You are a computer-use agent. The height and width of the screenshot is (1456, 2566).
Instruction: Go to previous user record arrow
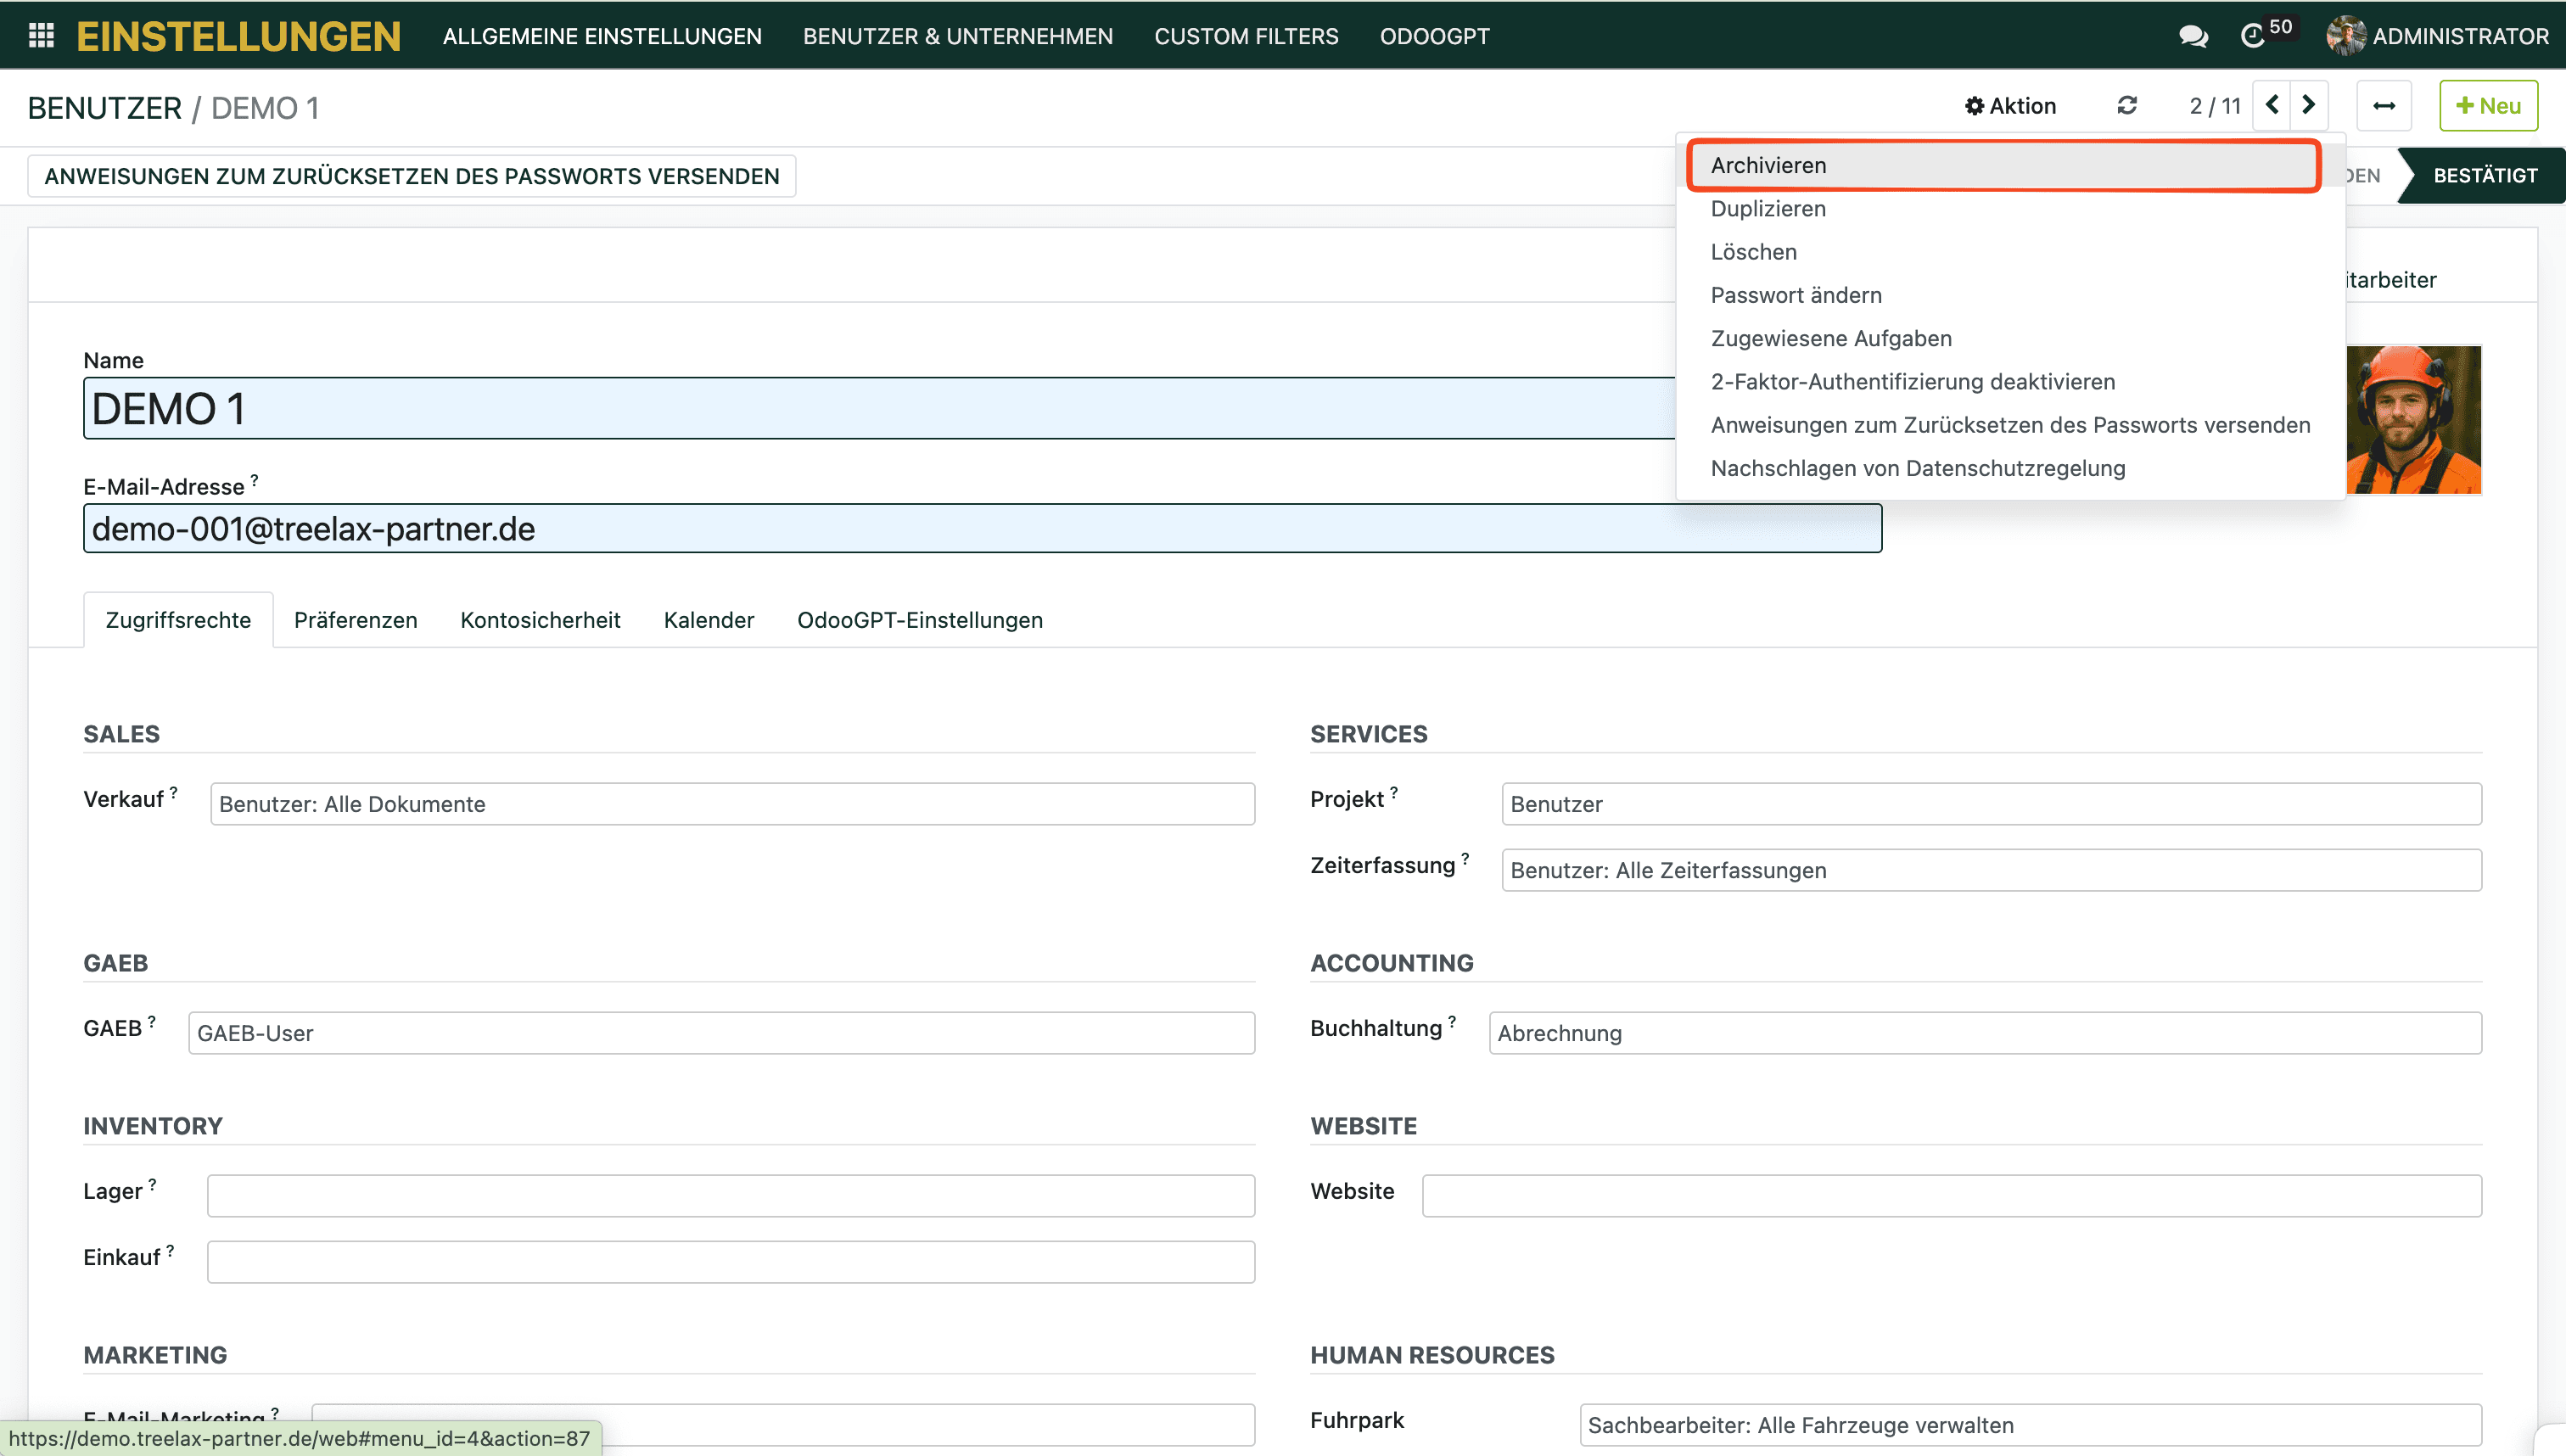[x=2272, y=105]
